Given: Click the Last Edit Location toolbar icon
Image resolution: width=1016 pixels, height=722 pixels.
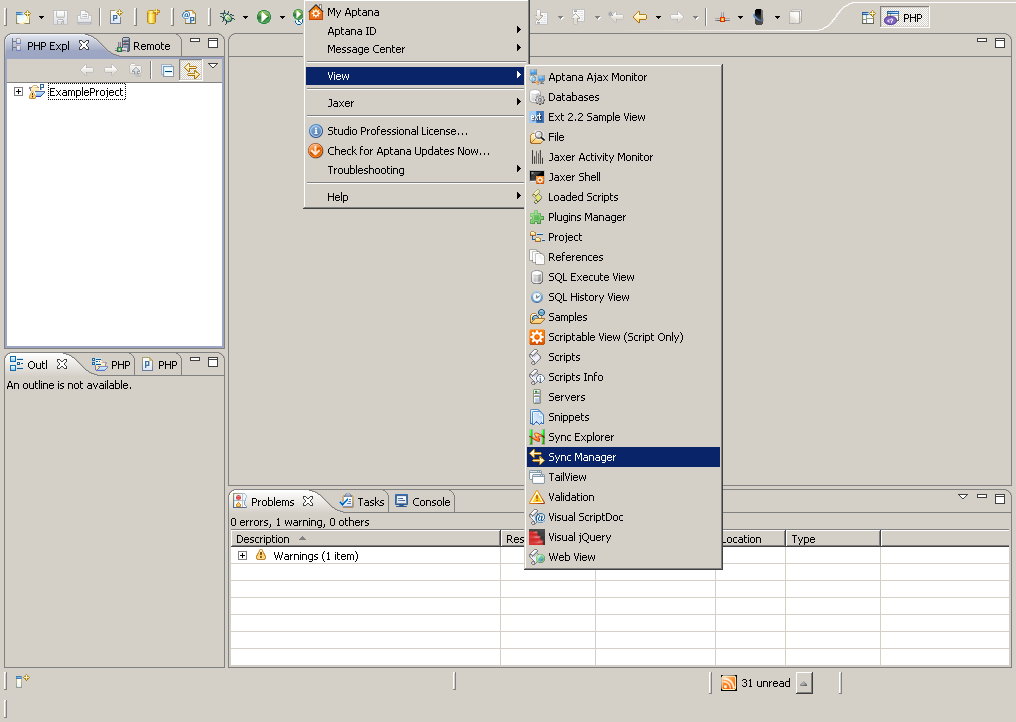Looking at the screenshot, I should (616, 17).
